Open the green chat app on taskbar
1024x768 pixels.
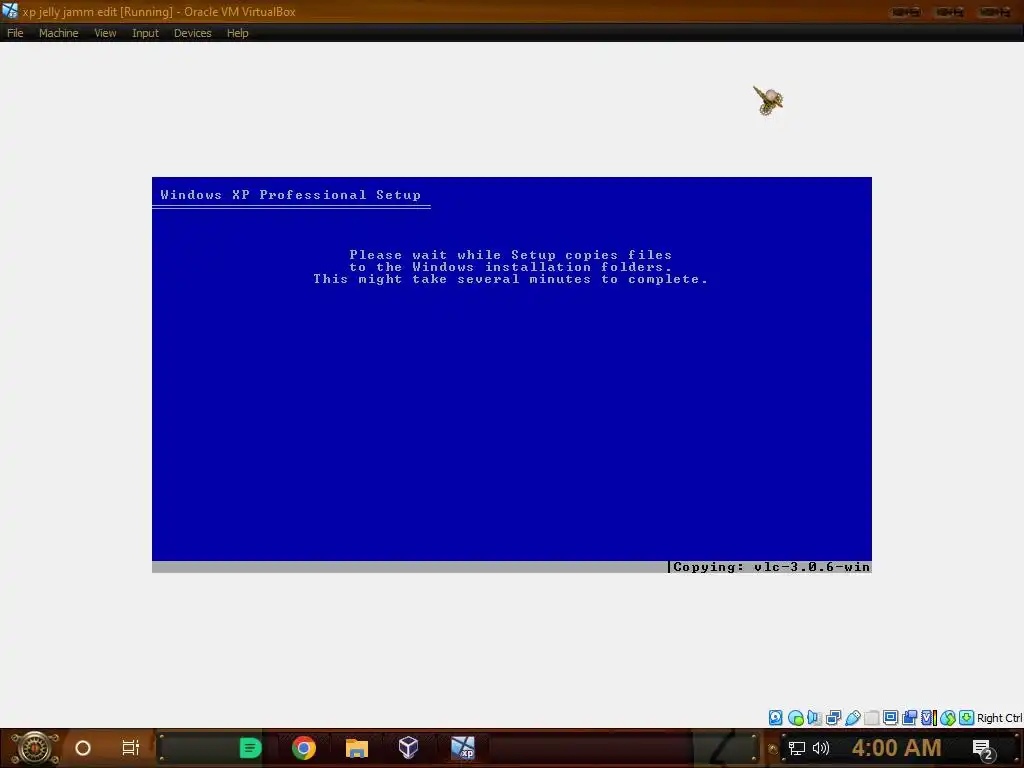(x=250, y=748)
